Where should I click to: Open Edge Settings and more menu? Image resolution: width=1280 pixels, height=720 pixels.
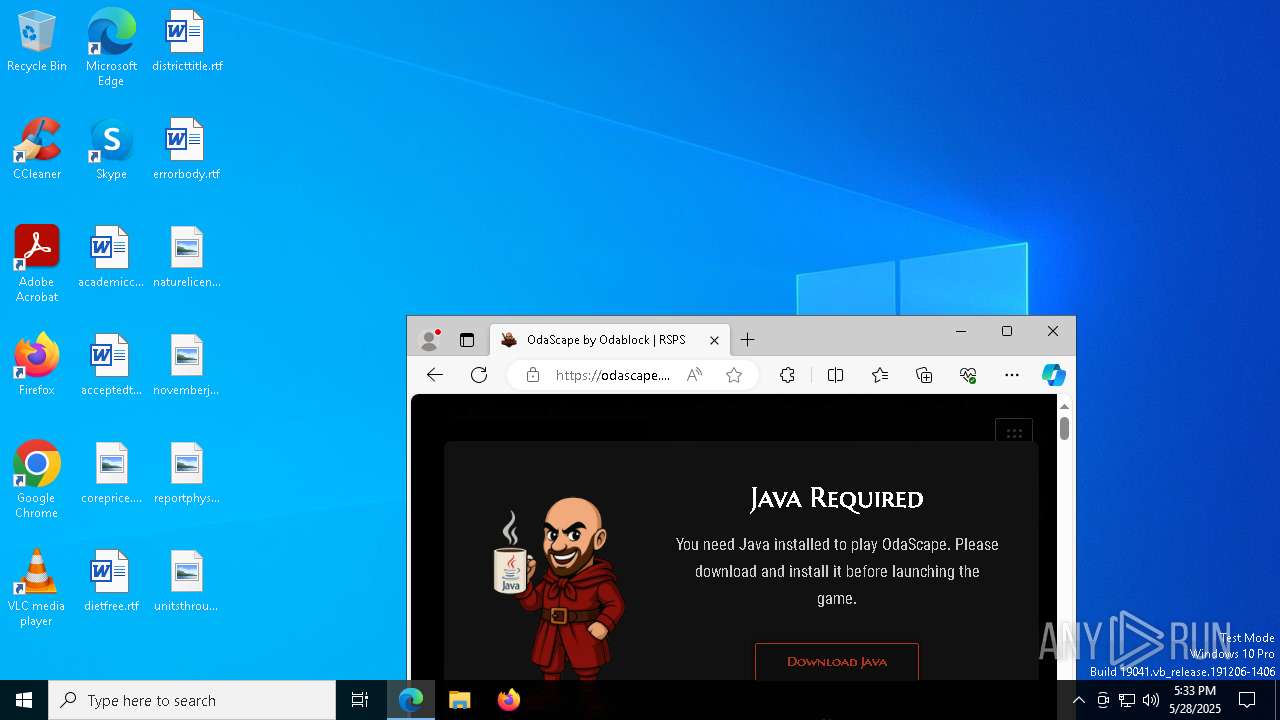[x=1012, y=375]
